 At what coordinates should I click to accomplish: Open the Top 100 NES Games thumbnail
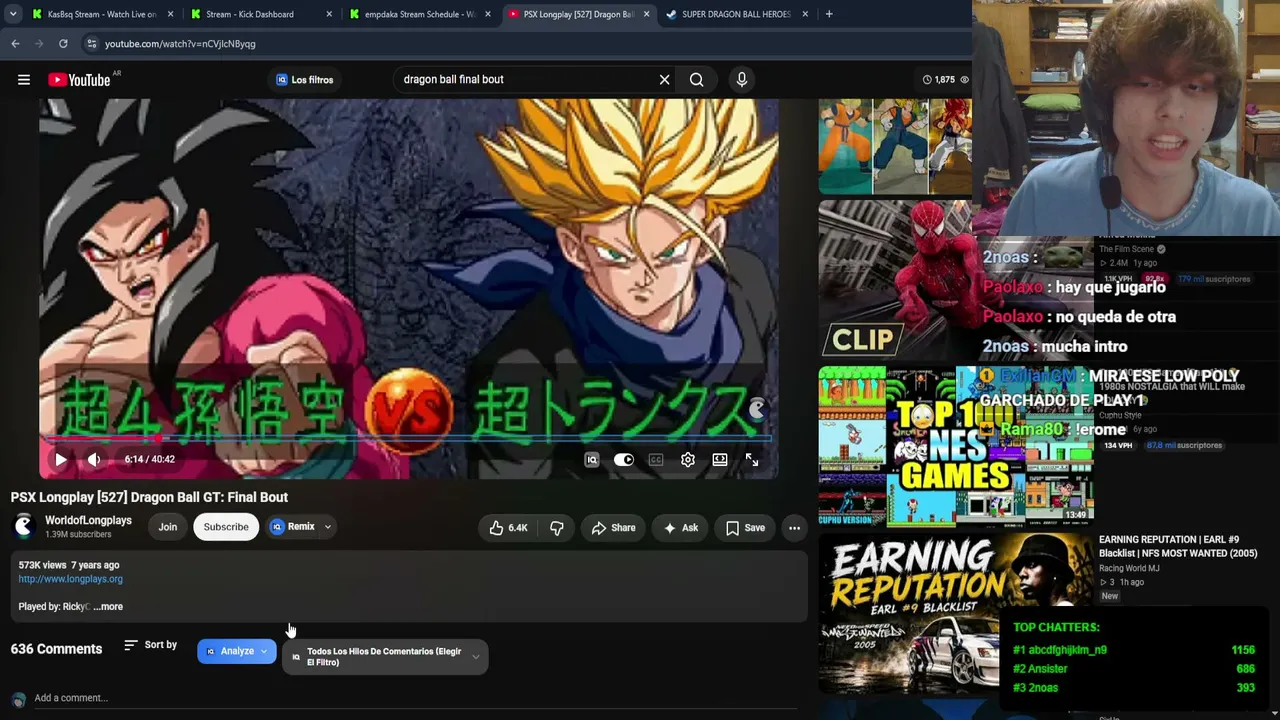(x=956, y=446)
